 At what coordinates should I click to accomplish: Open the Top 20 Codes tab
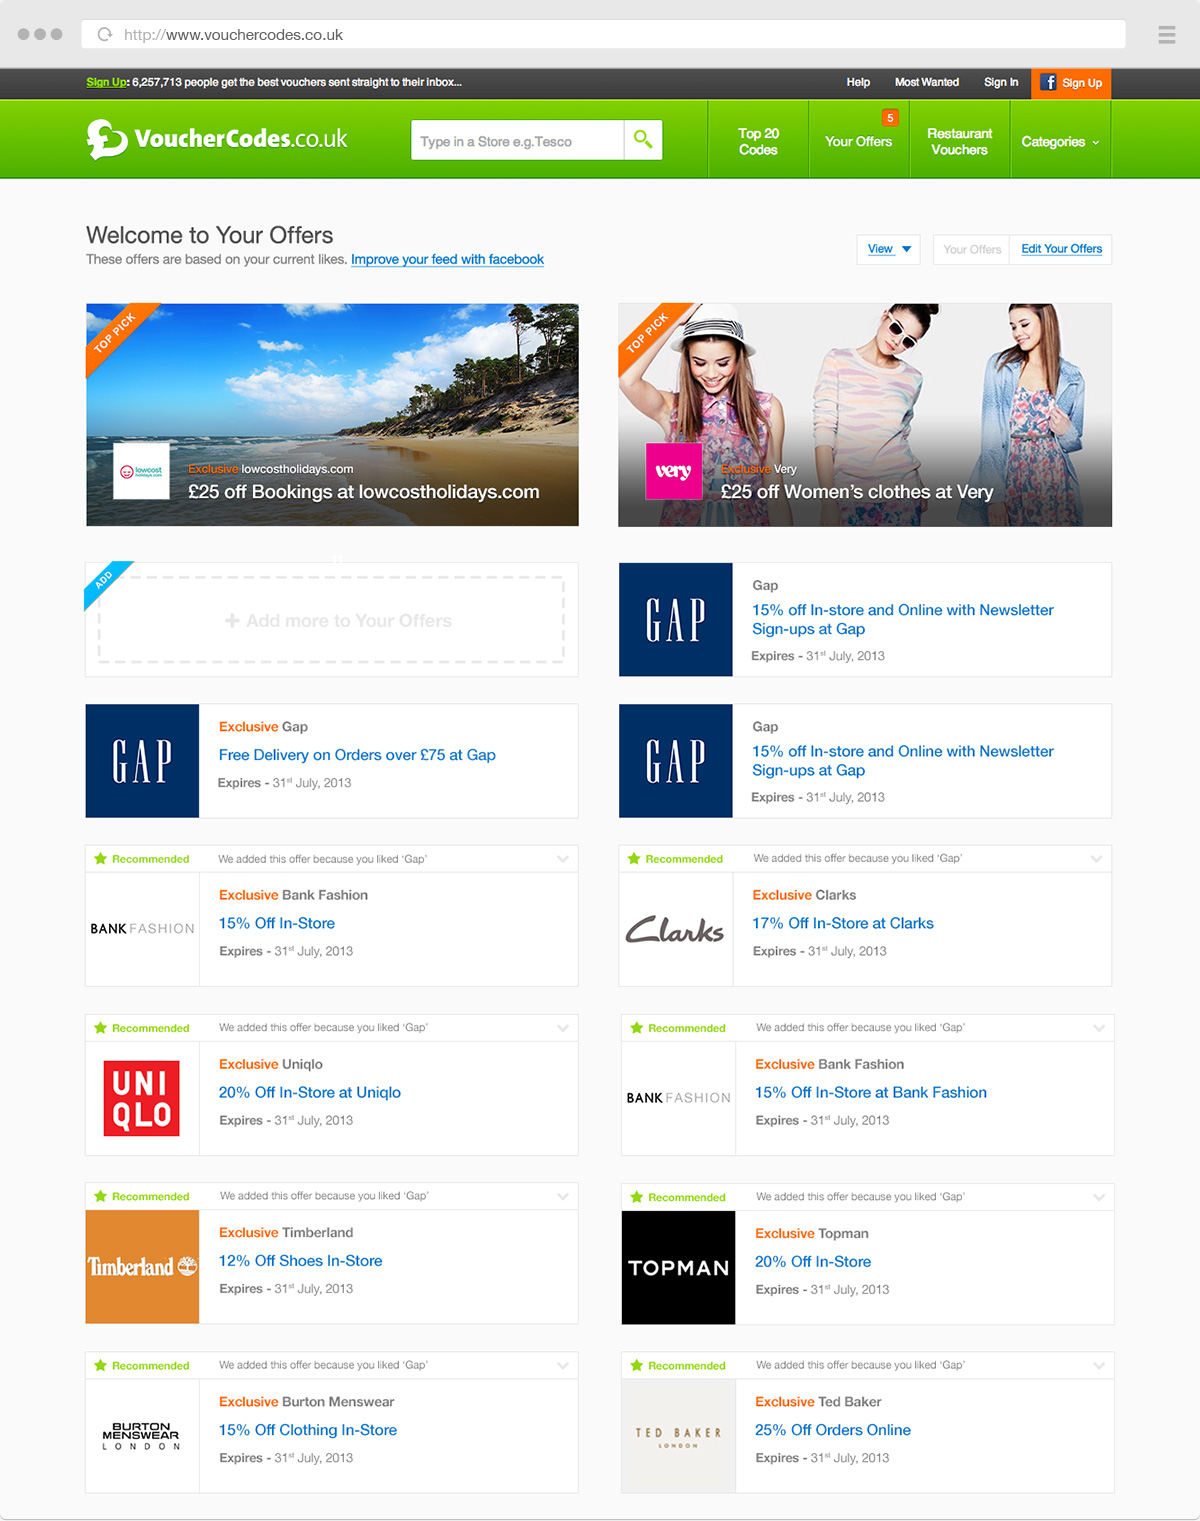coord(758,142)
